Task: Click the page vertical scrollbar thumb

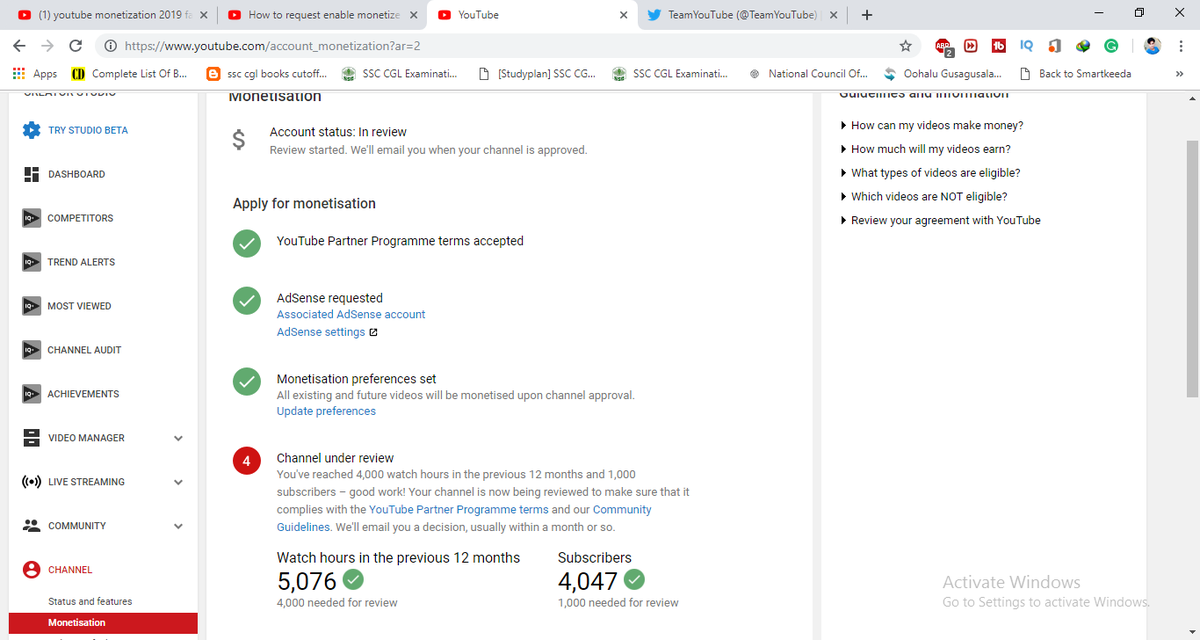Action: [x=1191, y=270]
